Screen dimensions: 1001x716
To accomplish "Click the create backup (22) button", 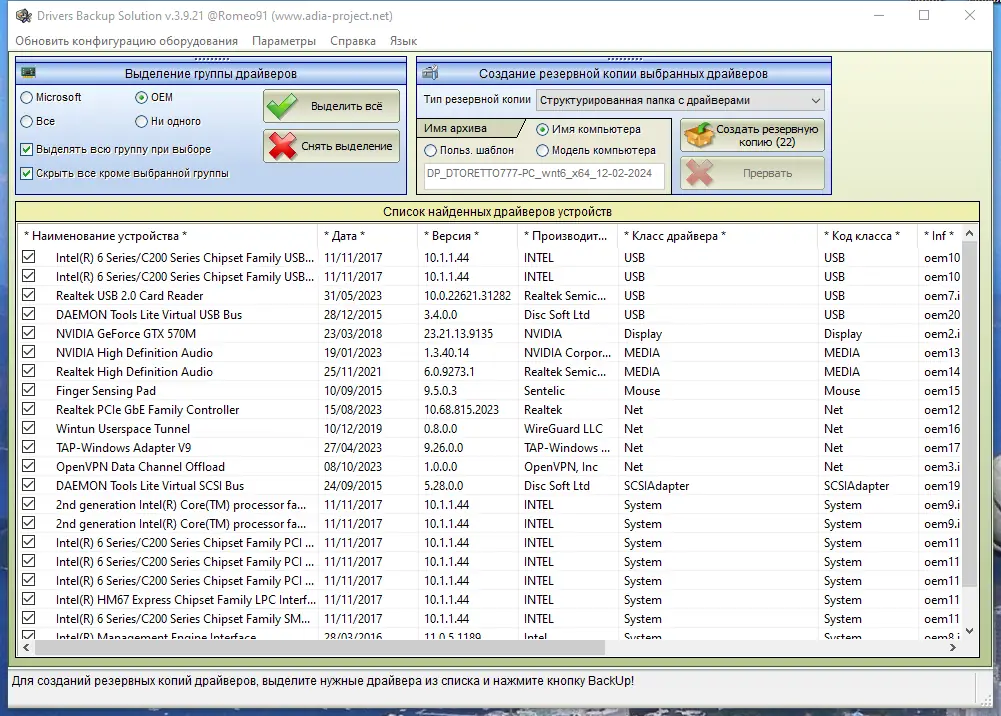I will point(752,135).
